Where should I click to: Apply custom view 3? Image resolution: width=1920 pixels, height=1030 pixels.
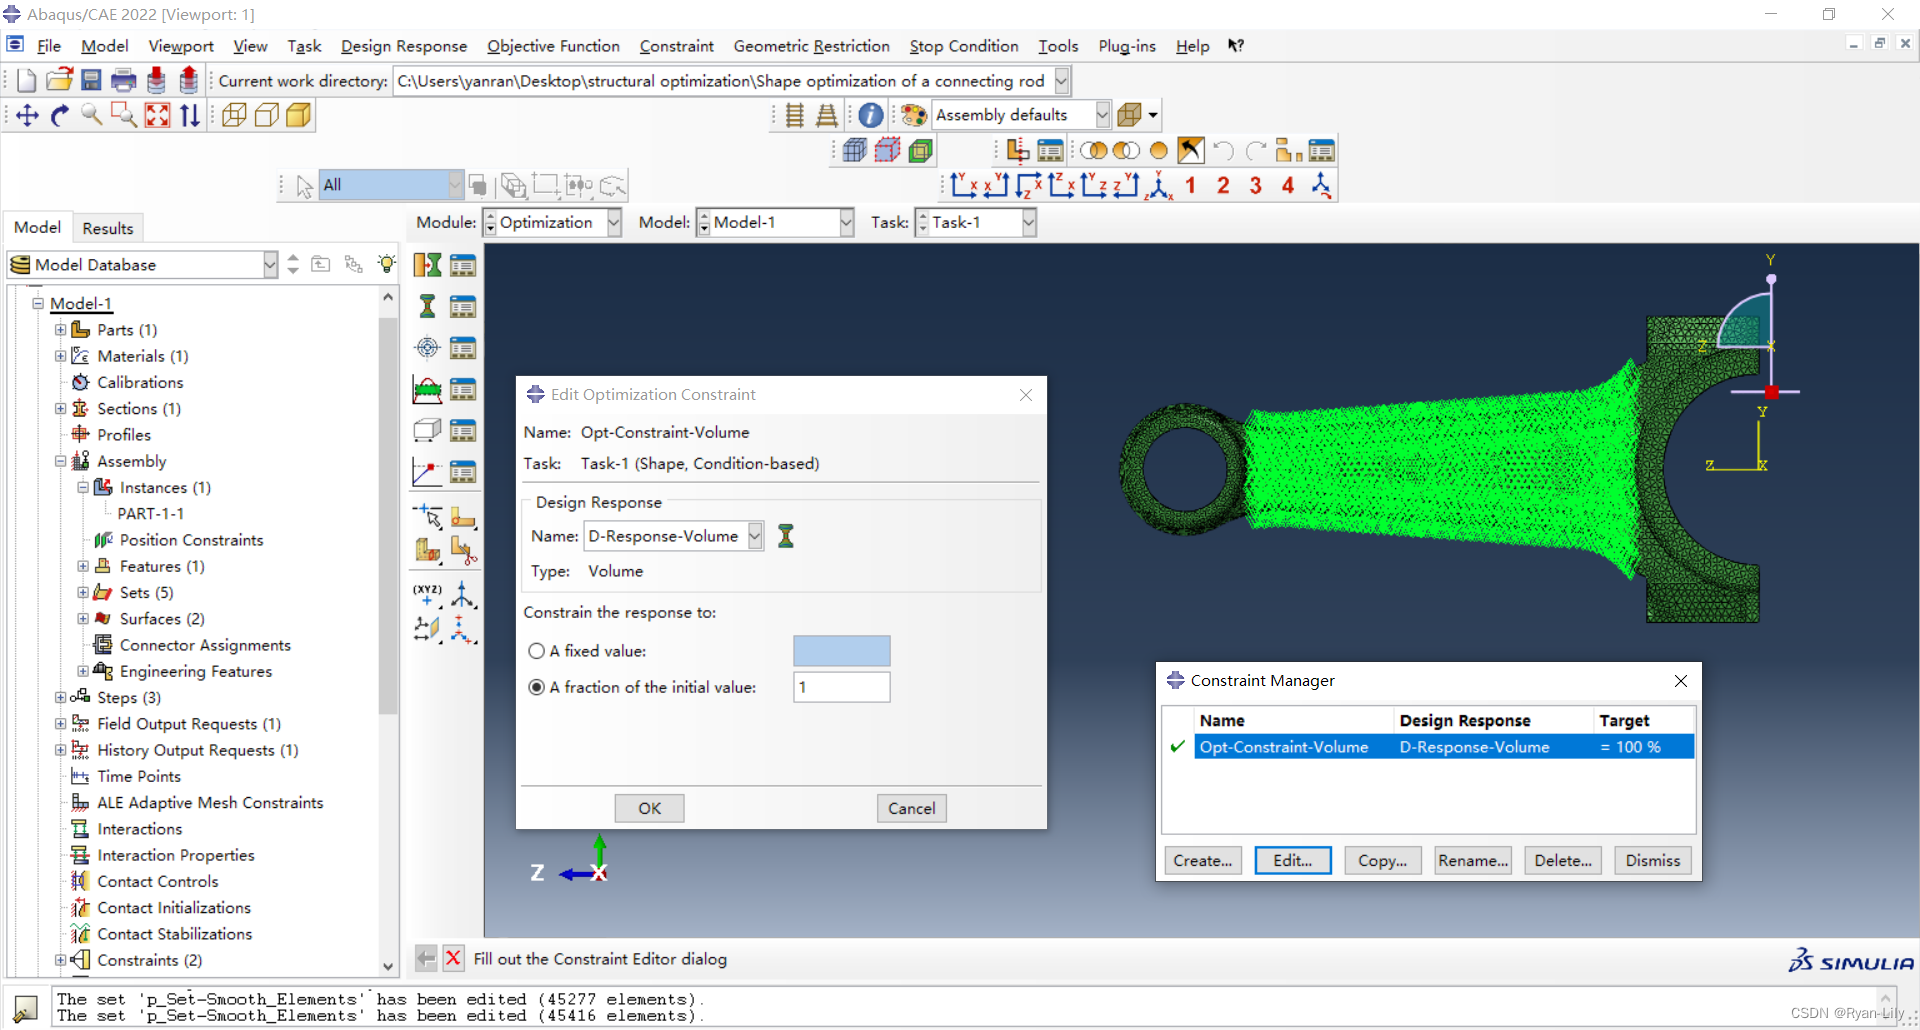pyautogui.click(x=1255, y=185)
